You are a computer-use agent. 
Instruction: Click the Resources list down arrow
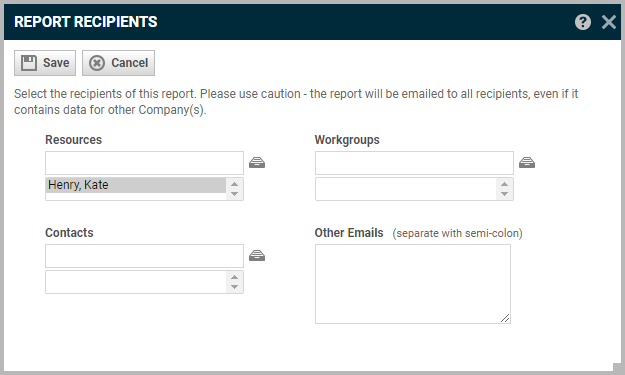(234, 194)
